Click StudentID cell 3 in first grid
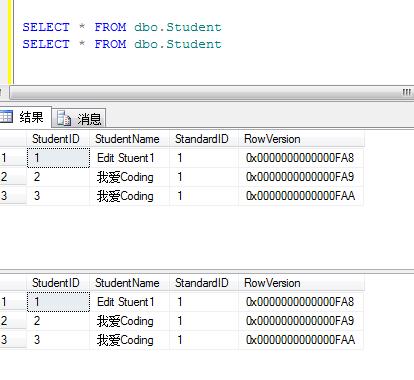Screen dimensions: 414x380 58,196
